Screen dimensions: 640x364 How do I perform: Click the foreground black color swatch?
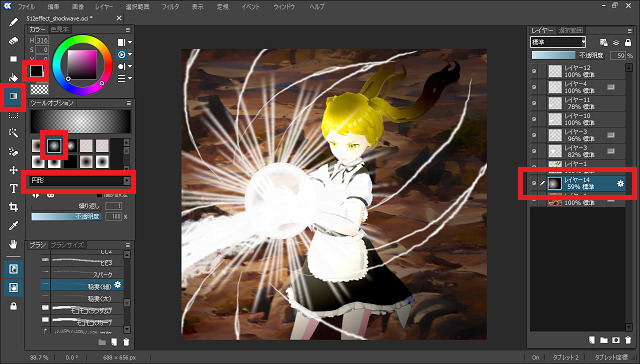36,71
